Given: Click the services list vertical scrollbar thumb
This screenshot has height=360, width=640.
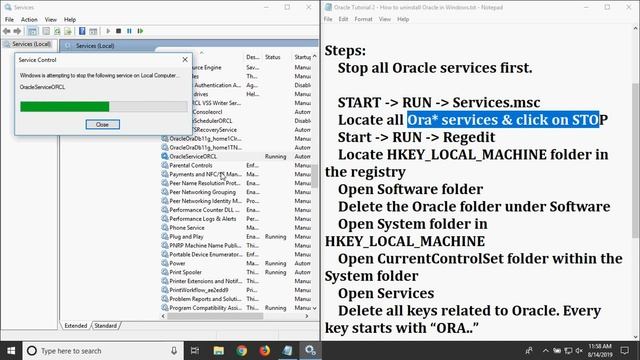Looking at the screenshot, I should 314,176.
